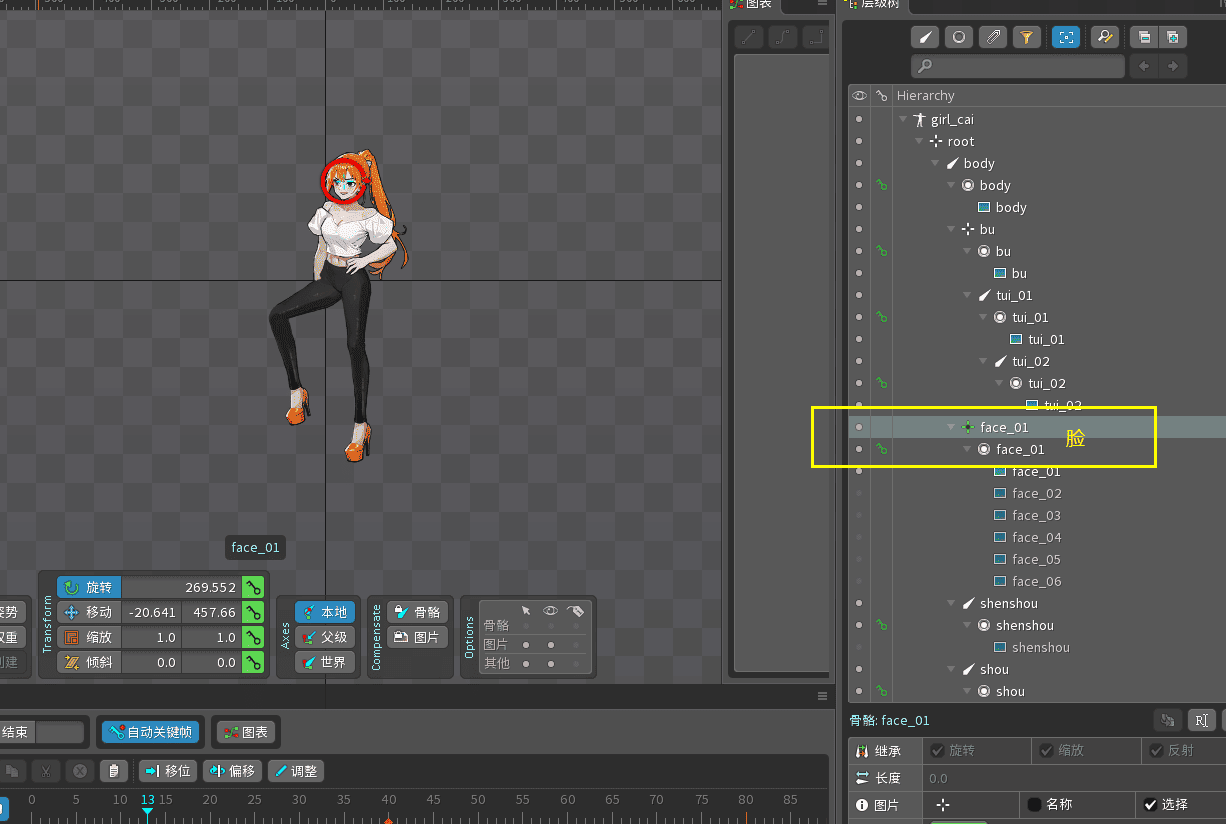The width and height of the screenshot is (1226, 824).
Task: Click the find and replace magnifier icon
Action: click(1104, 37)
